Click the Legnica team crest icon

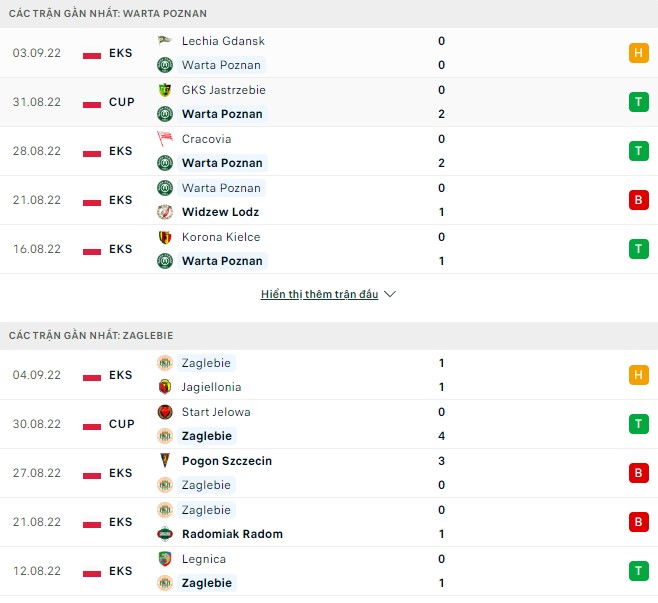[x=165, y=559]
